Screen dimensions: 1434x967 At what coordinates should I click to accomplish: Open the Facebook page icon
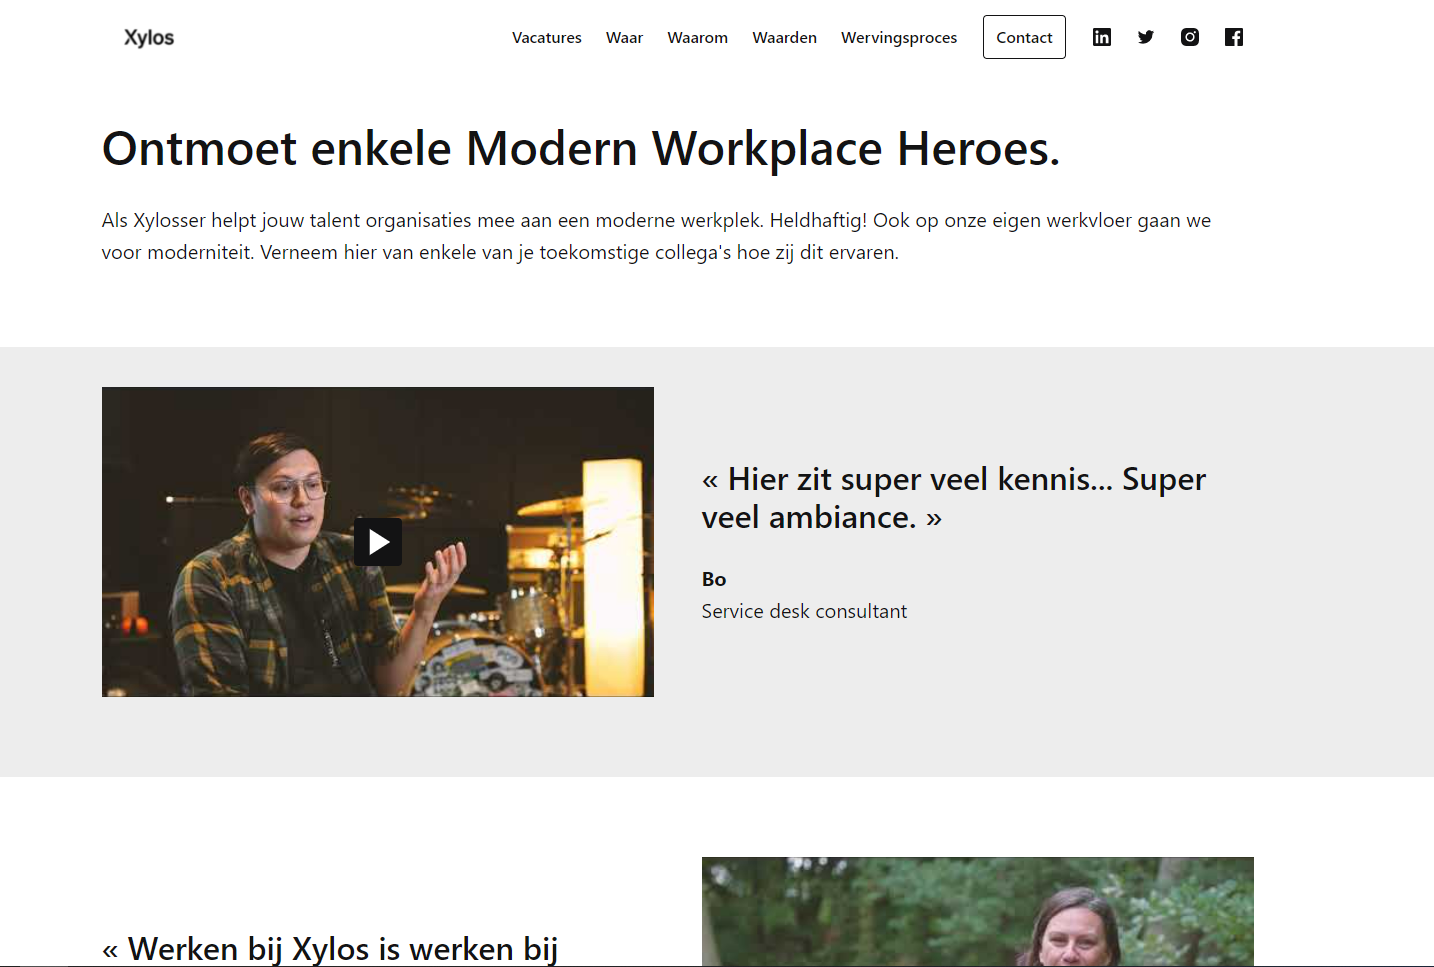(1233, 37)
